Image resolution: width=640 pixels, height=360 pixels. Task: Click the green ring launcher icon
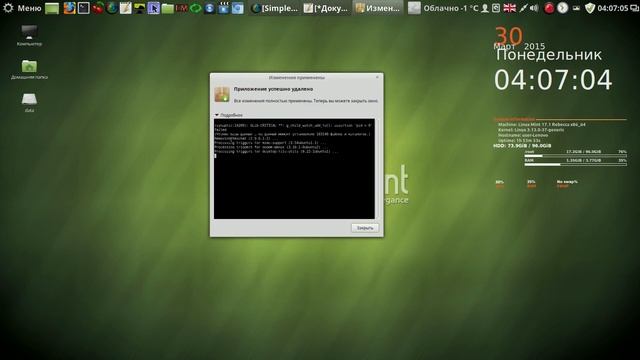point(196,8)
